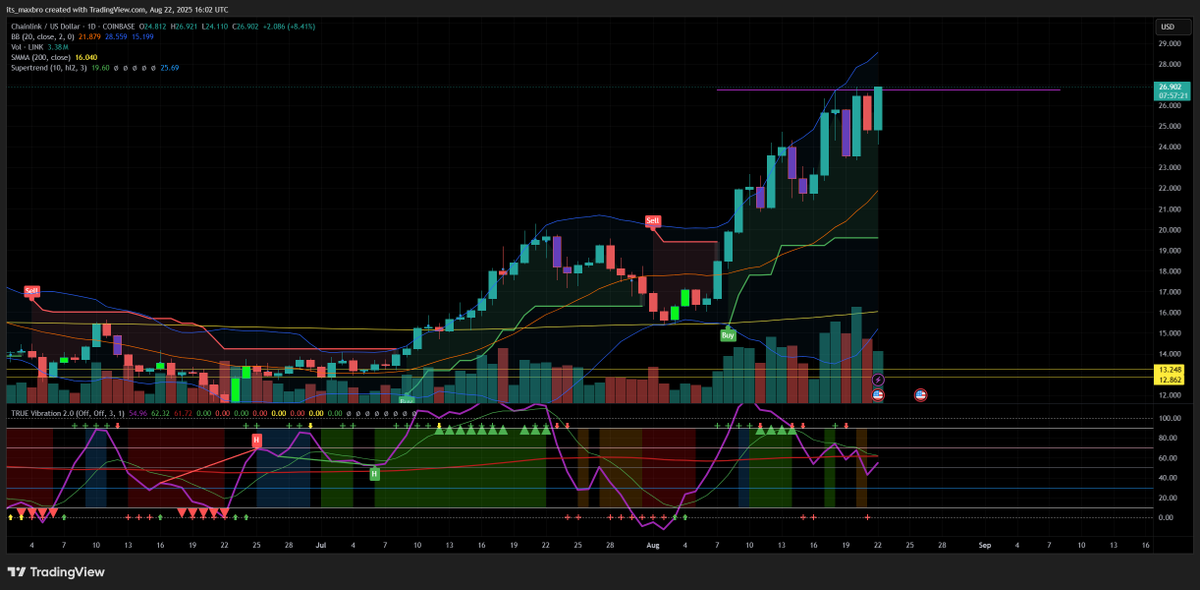Click the open price O24.812
Screen dimensions: 1200x590
(x=152, y=26)
